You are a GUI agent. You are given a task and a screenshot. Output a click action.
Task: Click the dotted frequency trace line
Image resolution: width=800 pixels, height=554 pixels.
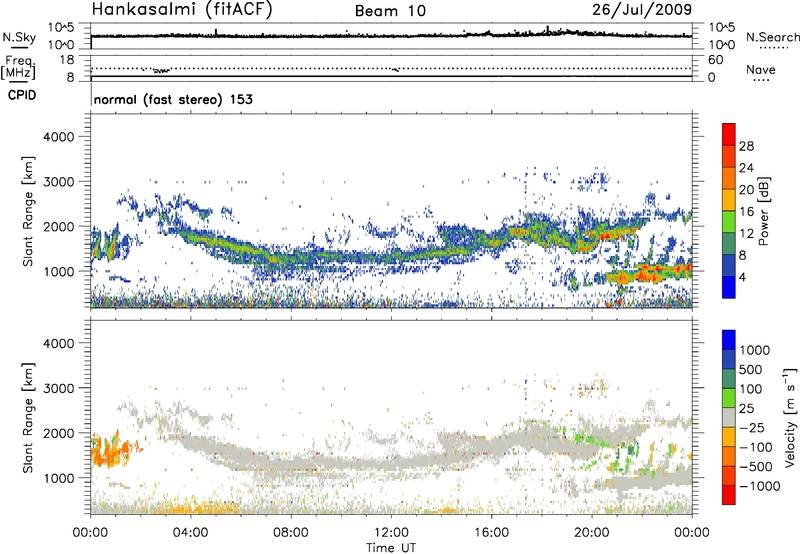[391, 68]
